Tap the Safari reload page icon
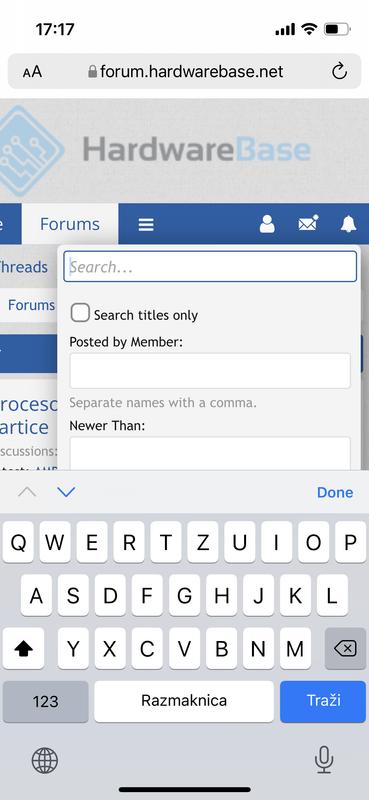Viewport: 369px width, 800px height. click(x=339, y=71)
